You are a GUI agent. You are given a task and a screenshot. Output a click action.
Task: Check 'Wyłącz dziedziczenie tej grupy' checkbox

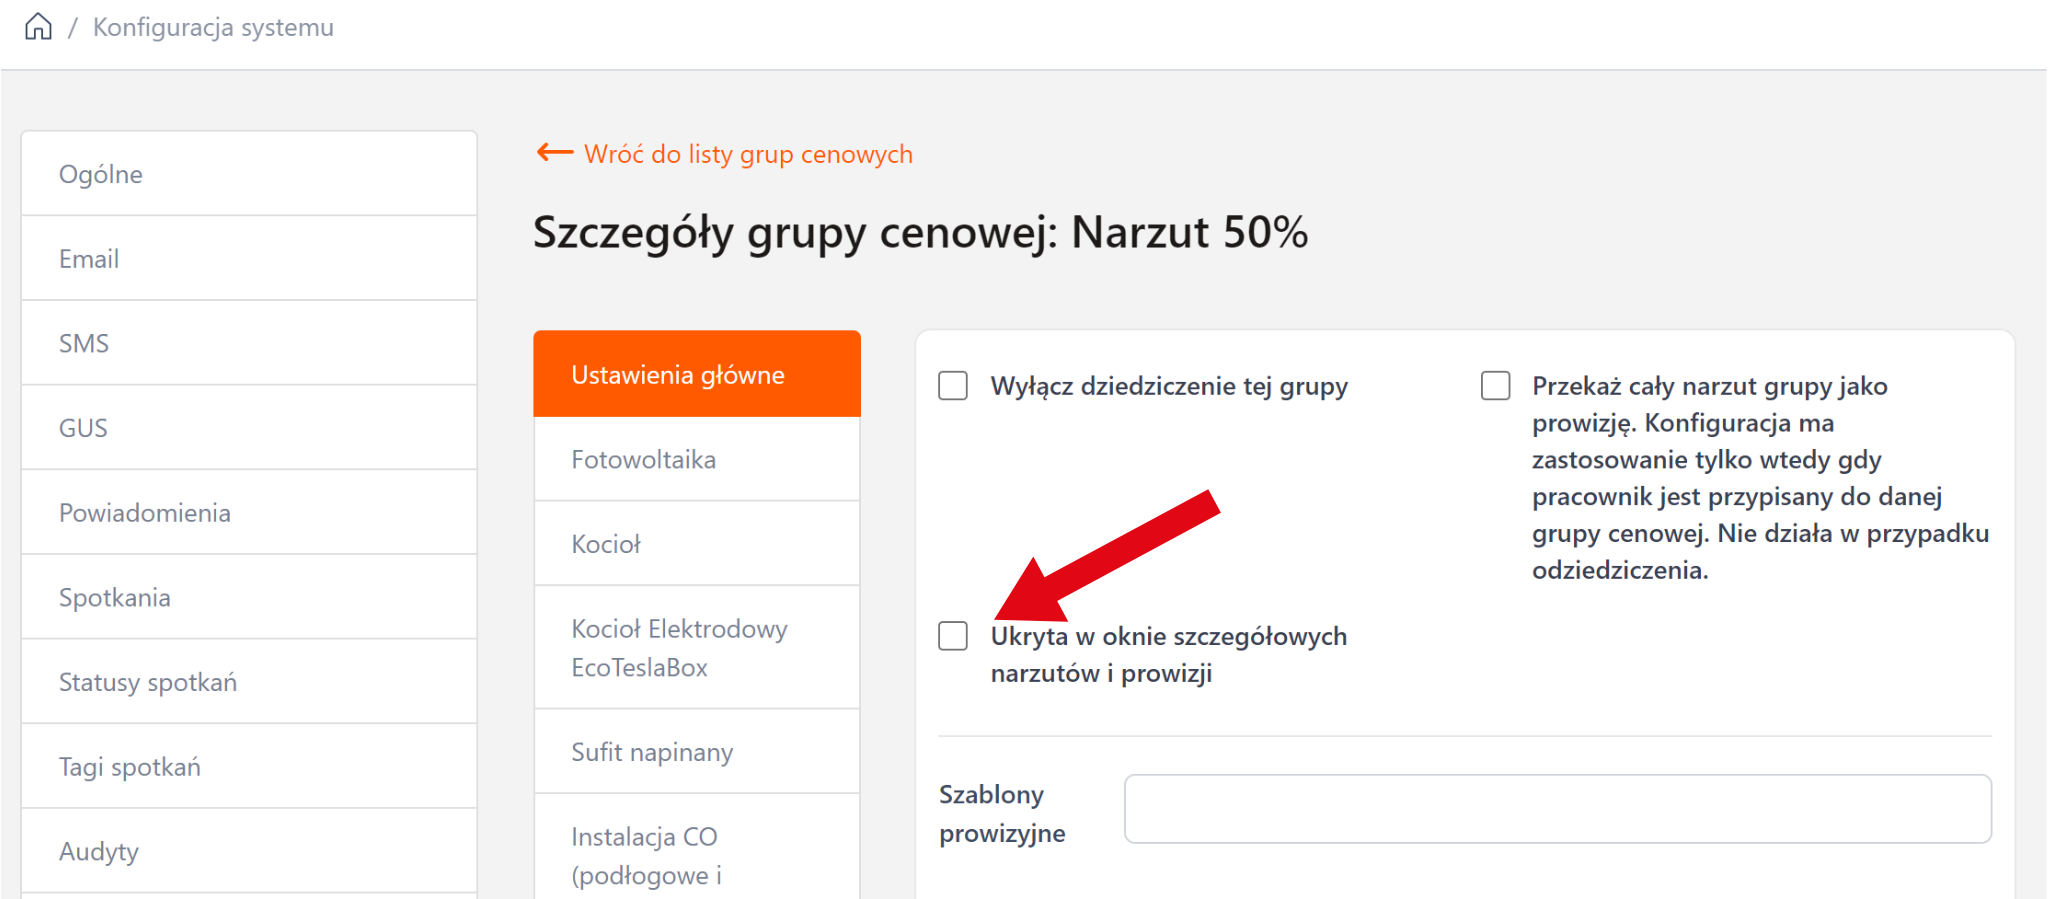[x=953, y=386]
